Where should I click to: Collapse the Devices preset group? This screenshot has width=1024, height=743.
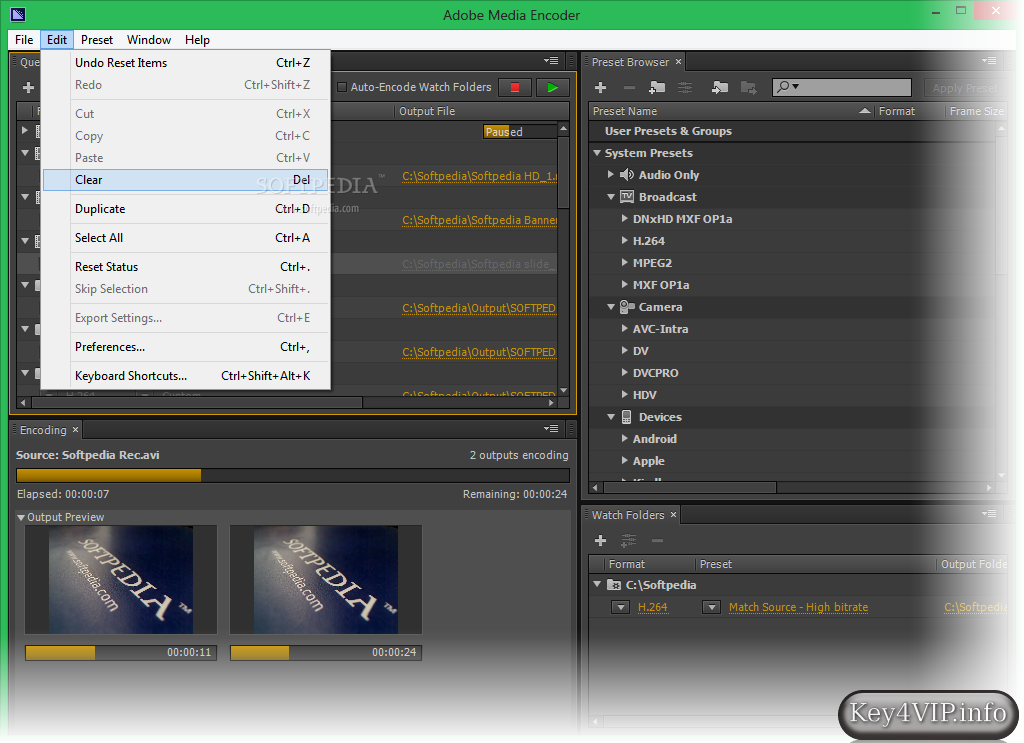(x=611, y=417)
